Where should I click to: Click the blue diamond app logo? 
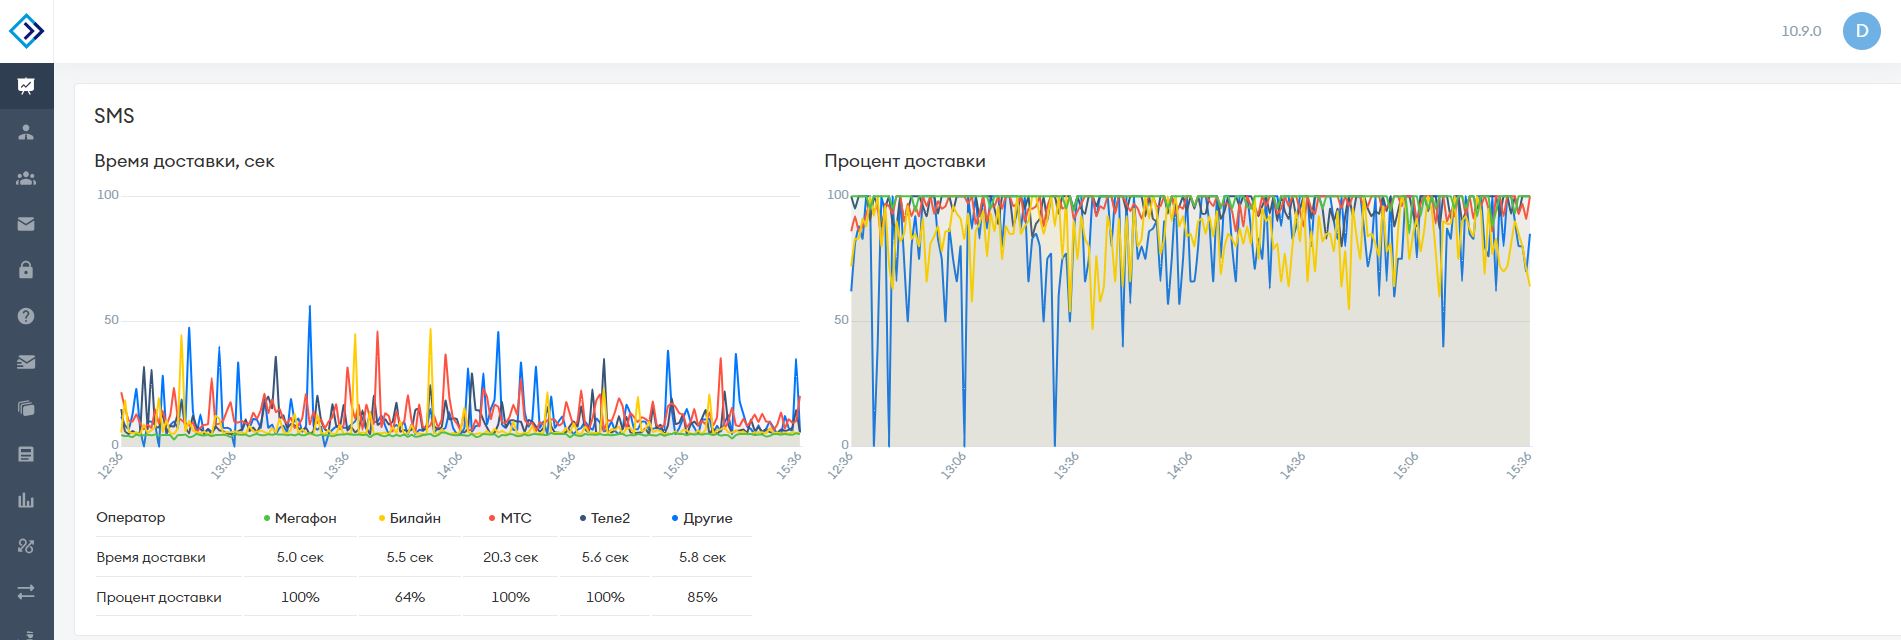coord(26,31)
